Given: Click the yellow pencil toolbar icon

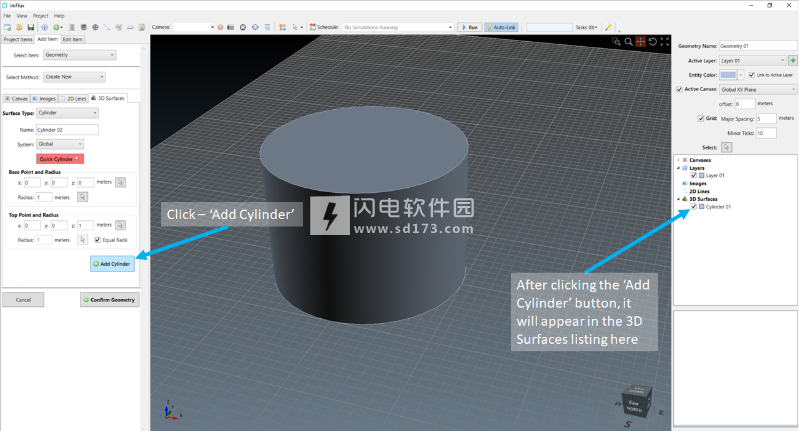Looking at the screenshot, I should point(608,27).
